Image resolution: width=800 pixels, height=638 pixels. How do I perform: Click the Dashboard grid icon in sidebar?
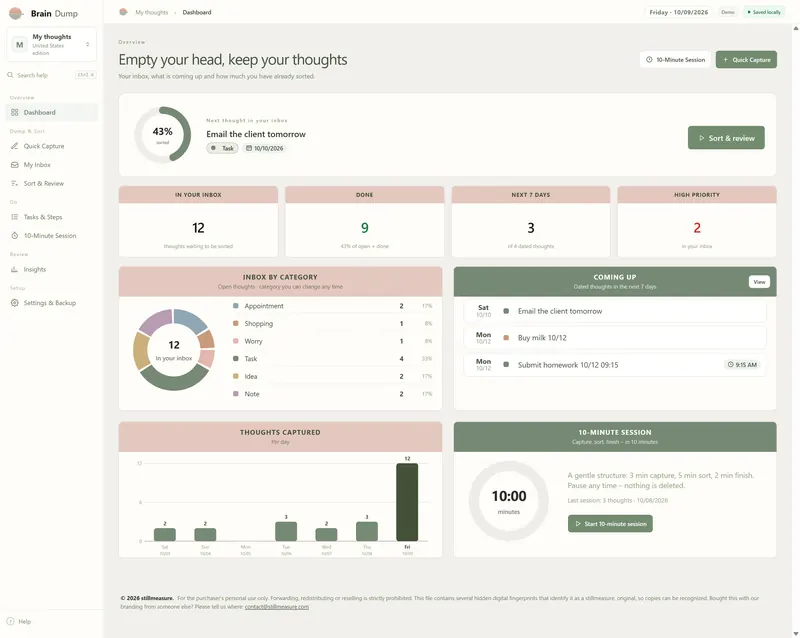14,112
